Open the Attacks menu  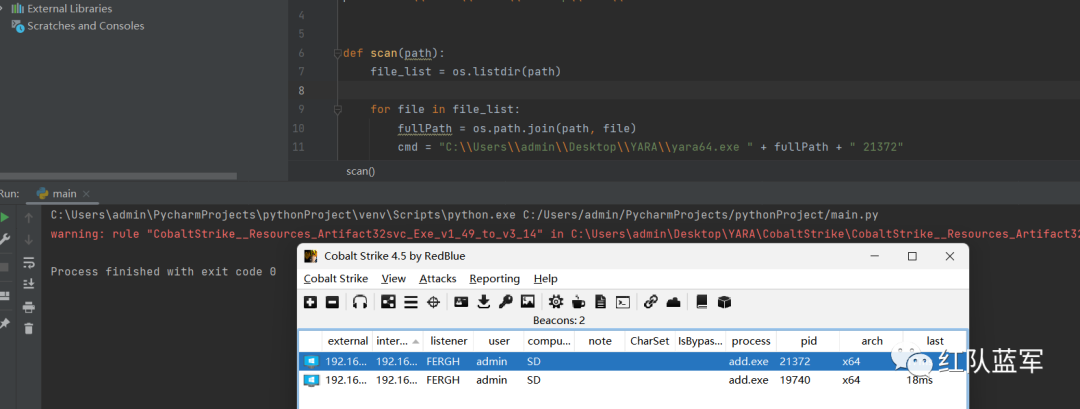click(x=437, y=278)
